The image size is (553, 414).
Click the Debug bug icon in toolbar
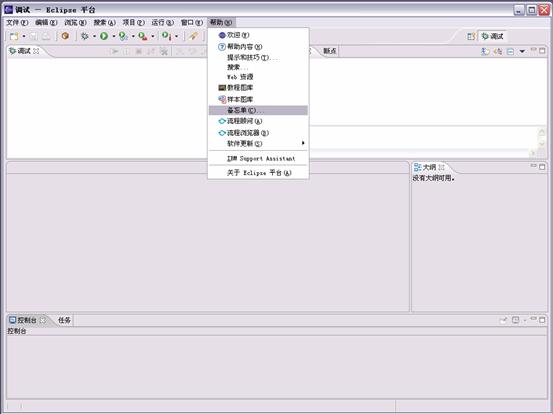click(x=85, y=36)
